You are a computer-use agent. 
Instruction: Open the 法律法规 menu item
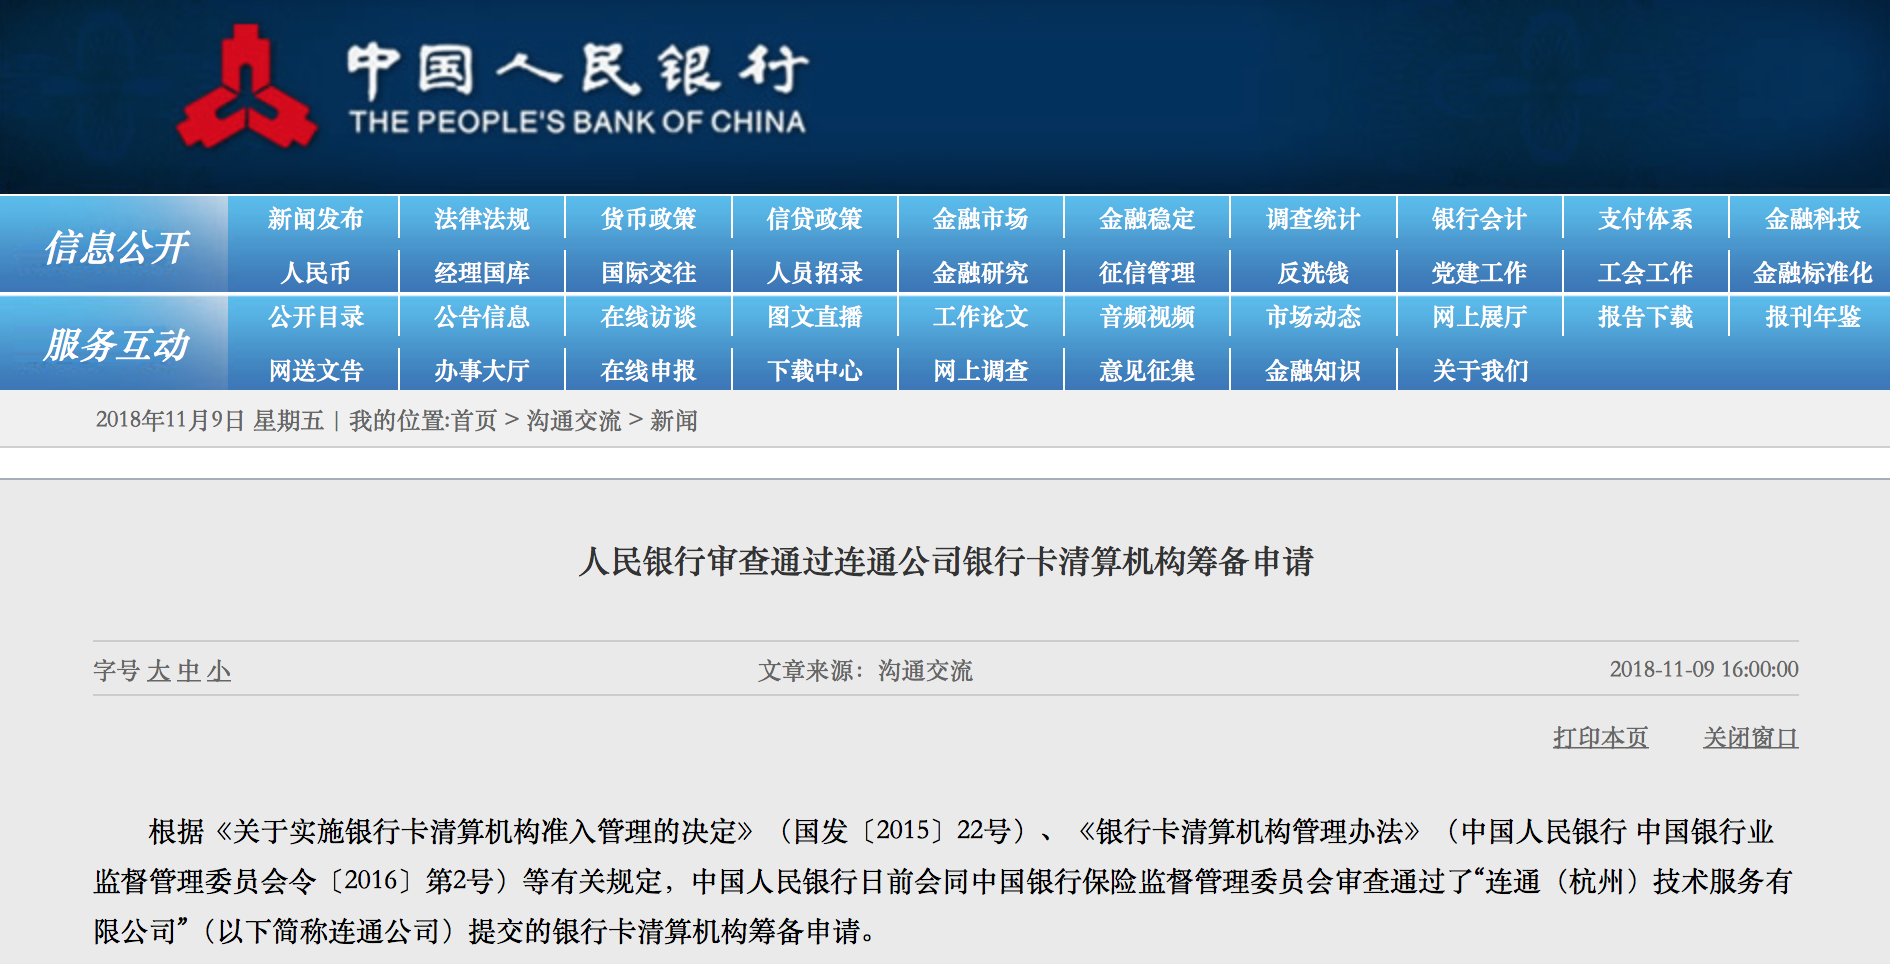pyautogui.click(x=482, y=219)
